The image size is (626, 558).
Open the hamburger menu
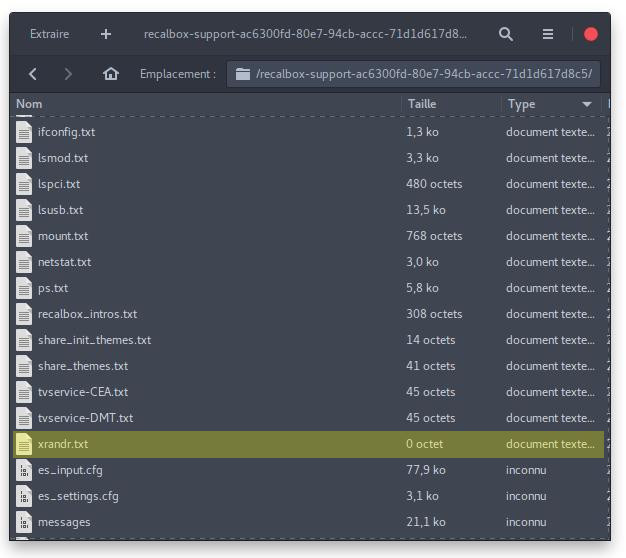coord(548,34)
